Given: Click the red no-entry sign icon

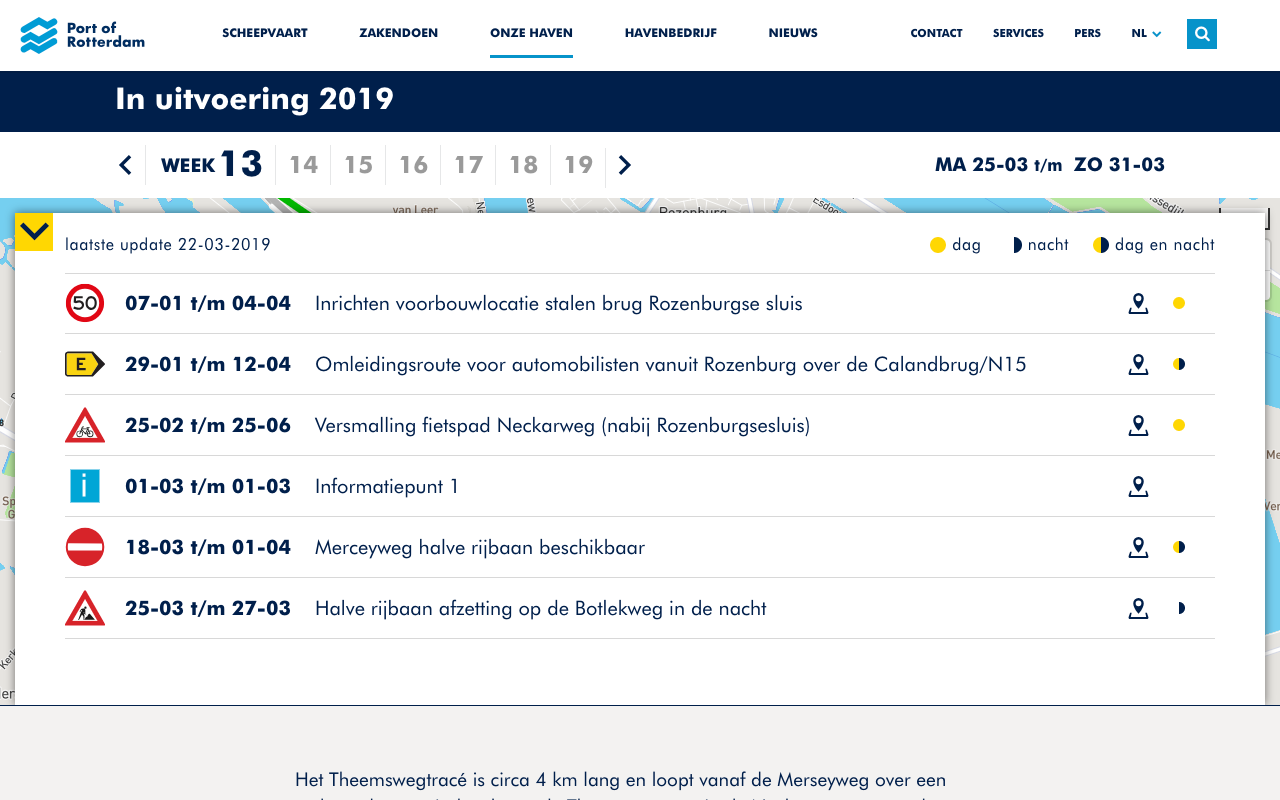Looking at the screenshot, I should [x=85, y=547].
